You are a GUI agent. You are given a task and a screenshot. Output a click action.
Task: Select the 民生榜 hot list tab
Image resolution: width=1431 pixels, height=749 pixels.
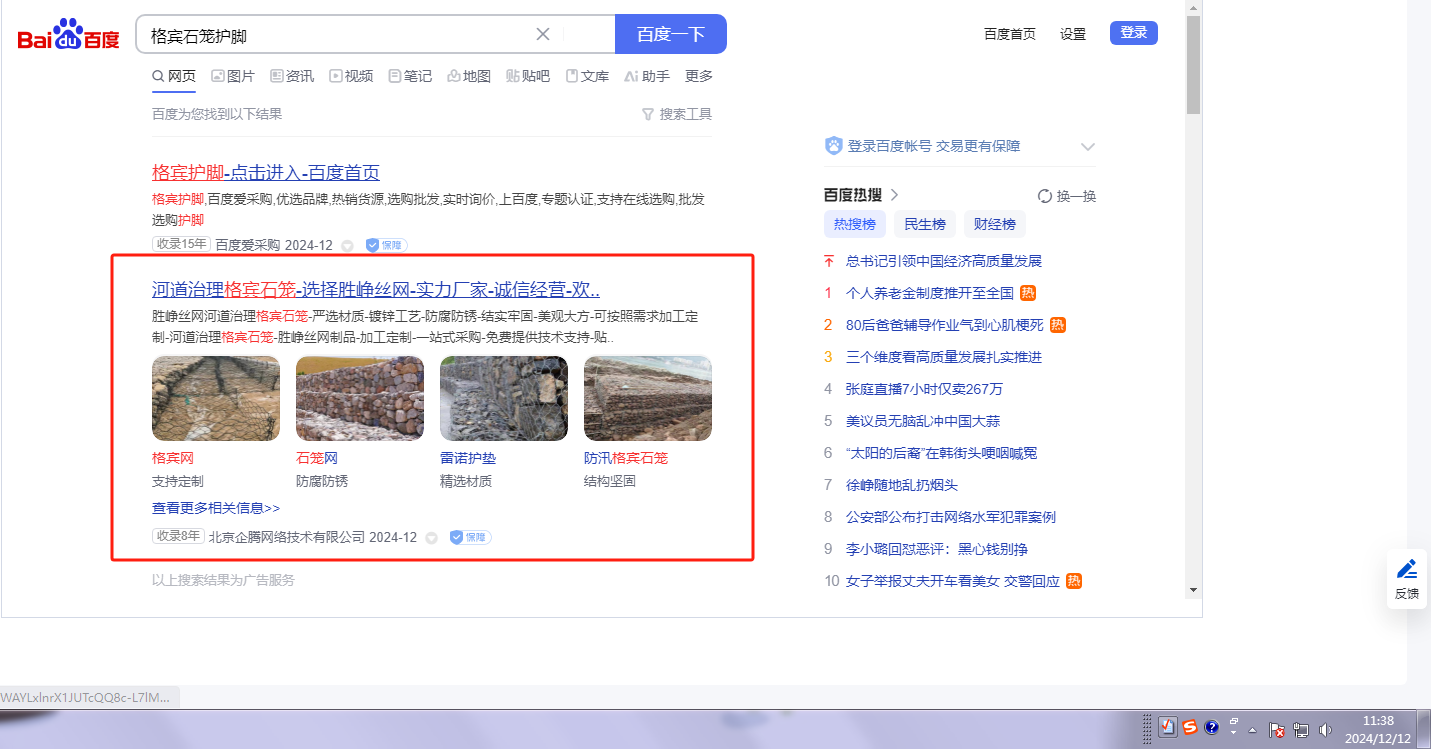pos(925,224)
